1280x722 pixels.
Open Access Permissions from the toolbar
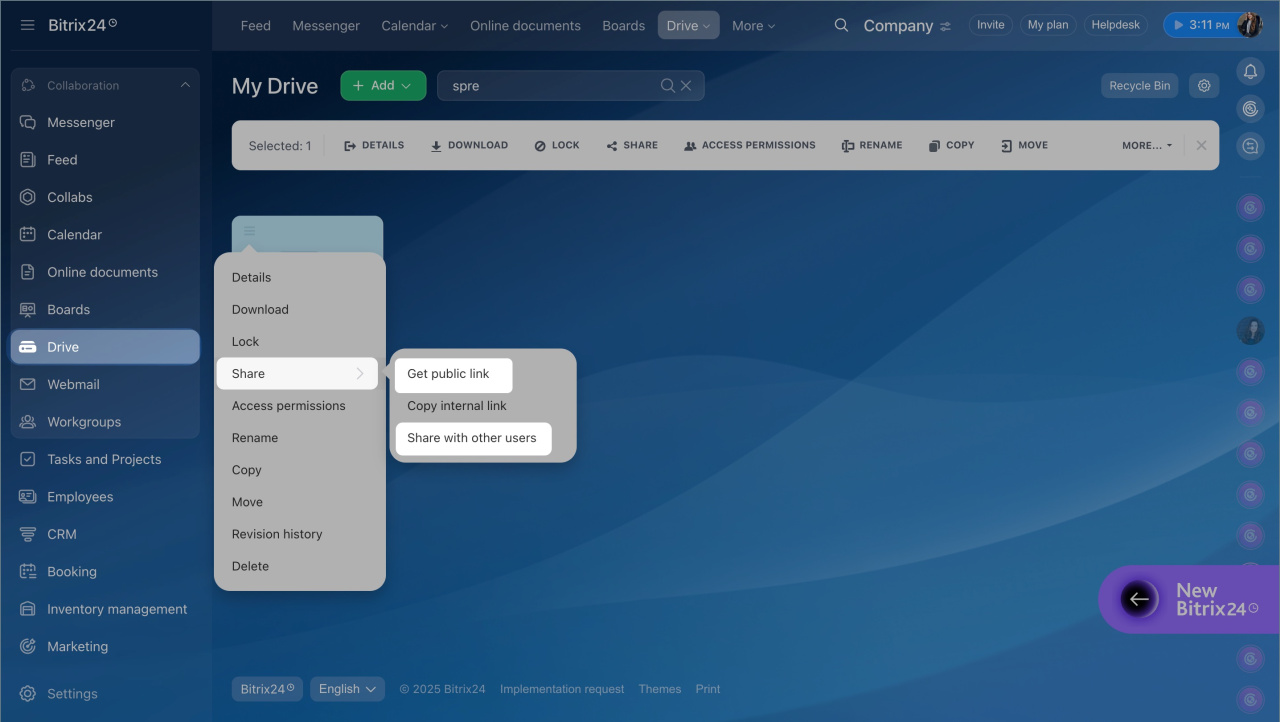click(x=749, y=145)
